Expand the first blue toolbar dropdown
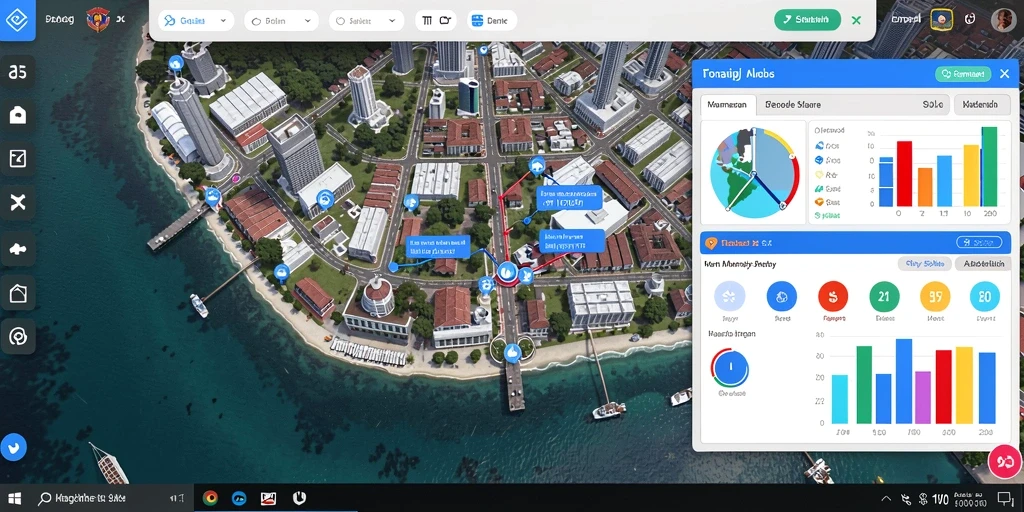This screenshot has width=1024, height=512. click(197, 20)
